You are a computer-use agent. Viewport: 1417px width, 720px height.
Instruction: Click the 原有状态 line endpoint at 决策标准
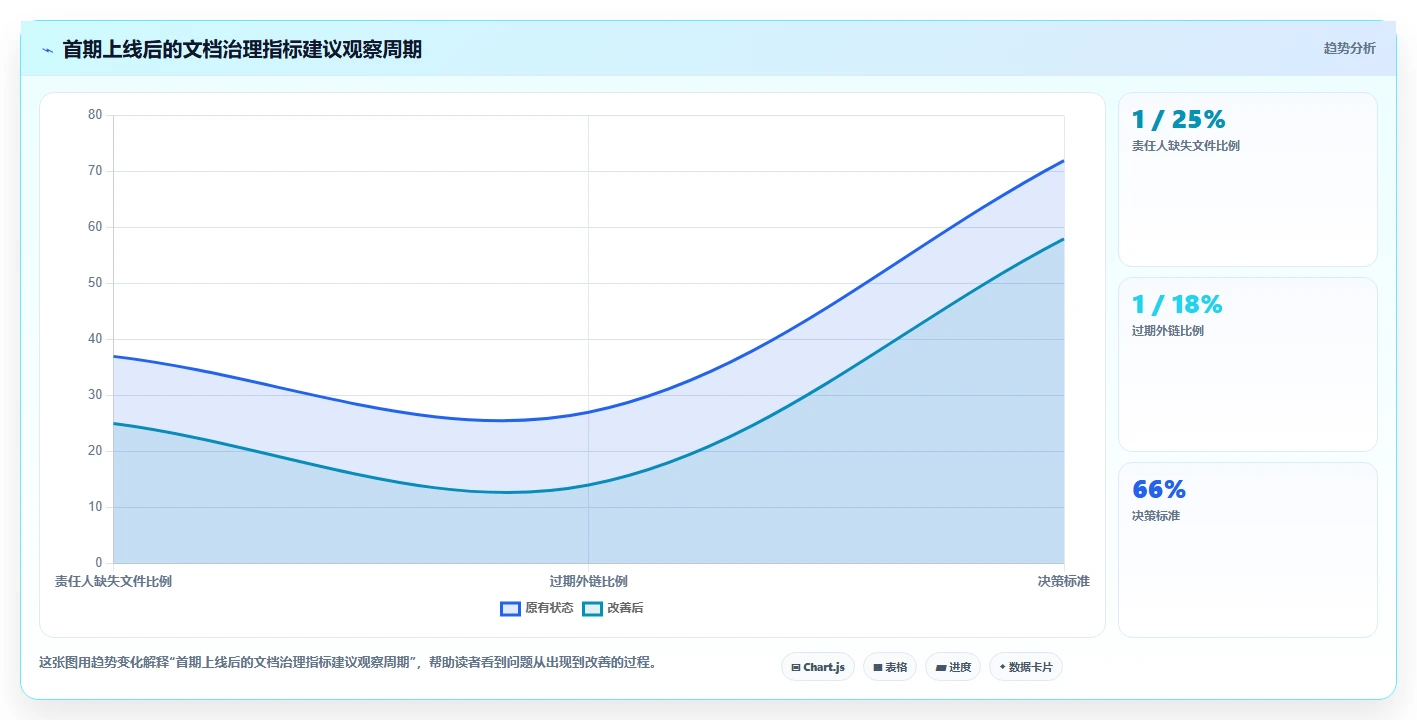click(x=1064, y=160)
